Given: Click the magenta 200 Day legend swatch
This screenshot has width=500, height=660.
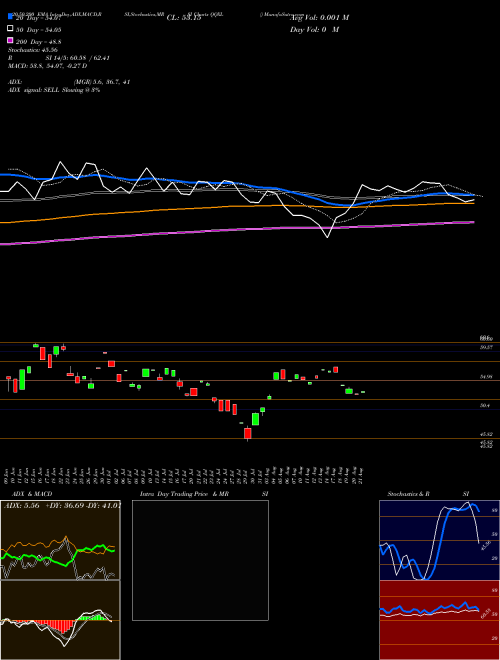Looking at the screenshot, I should [10, 41].
